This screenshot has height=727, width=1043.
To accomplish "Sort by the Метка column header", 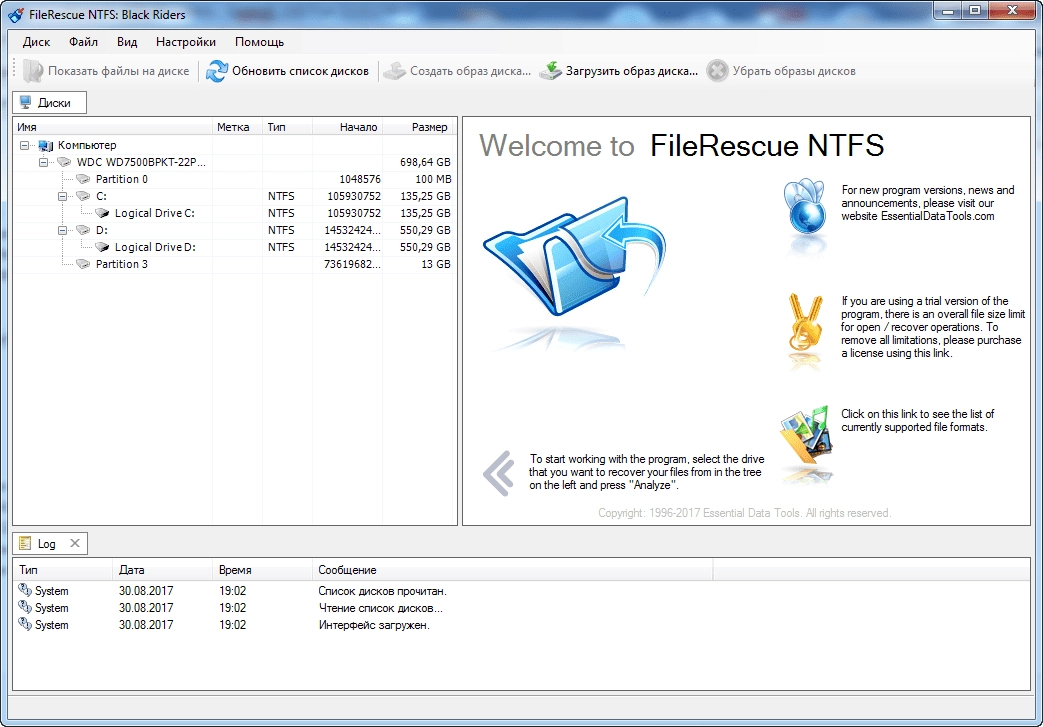I will [237, 127].
